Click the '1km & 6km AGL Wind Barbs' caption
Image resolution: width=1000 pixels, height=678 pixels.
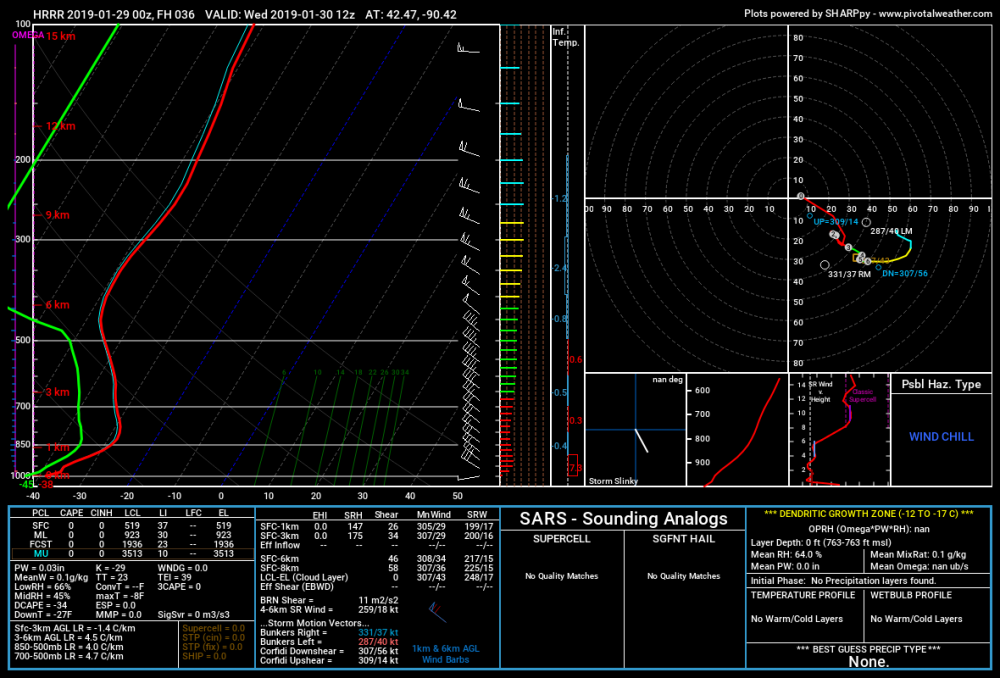click(445, 654)
